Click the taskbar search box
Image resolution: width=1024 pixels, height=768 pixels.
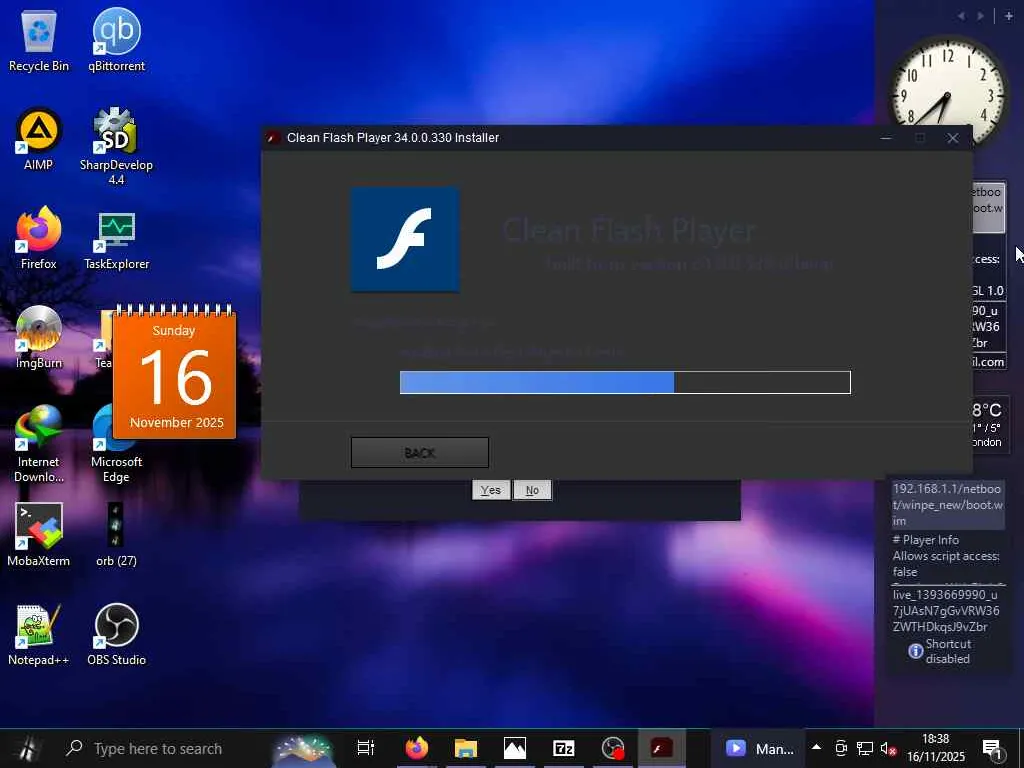click(x=167, y=748)
